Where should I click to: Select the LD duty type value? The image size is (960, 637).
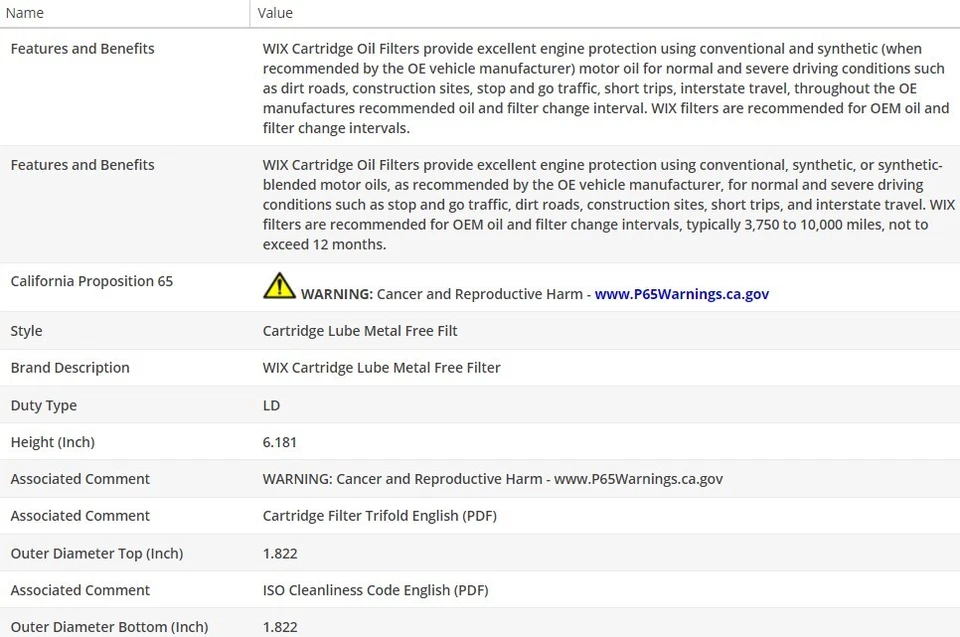[x=272, y=405]
